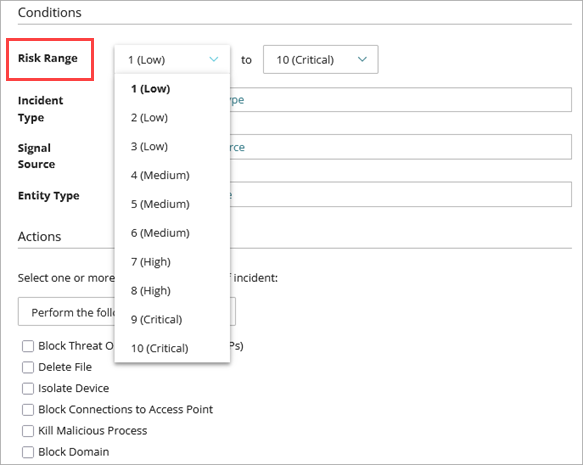The width and height of the screenshot is (583, 465).
Task: Collapse the 1 (Low) risk start dropdown
Action: [172, 59]
